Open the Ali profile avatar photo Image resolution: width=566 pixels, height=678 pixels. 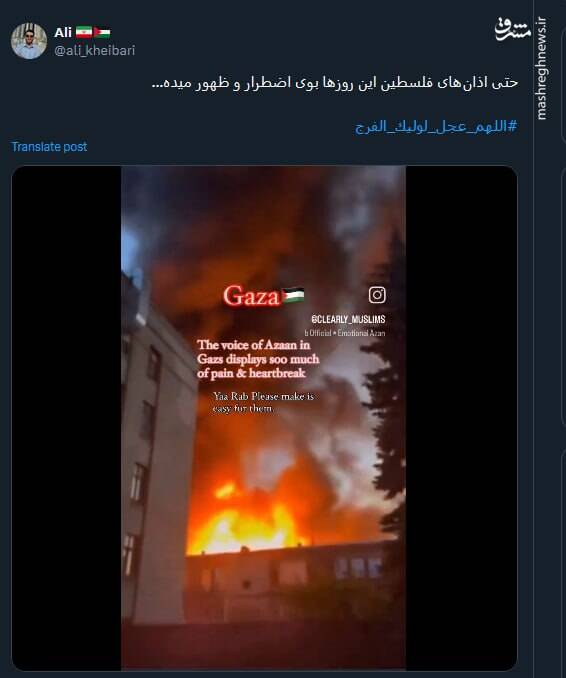pos(29,41)
